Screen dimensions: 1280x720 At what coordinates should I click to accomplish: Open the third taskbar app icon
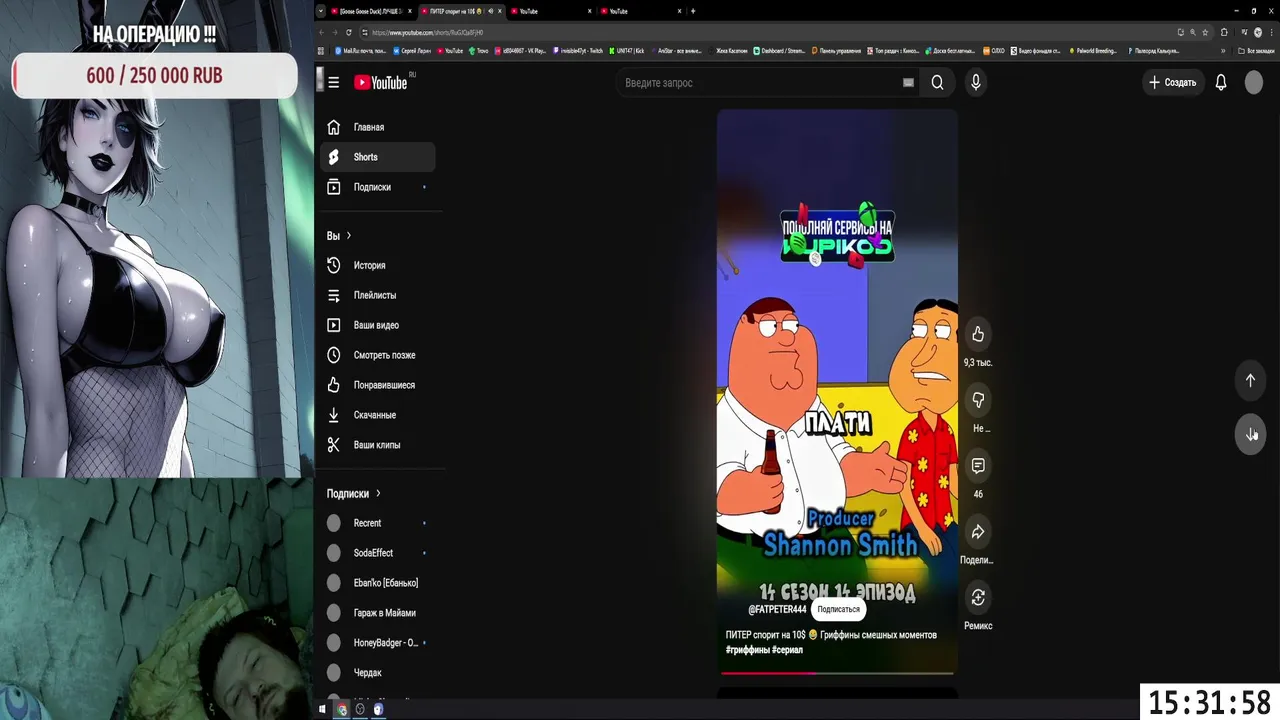click(378, 709)
